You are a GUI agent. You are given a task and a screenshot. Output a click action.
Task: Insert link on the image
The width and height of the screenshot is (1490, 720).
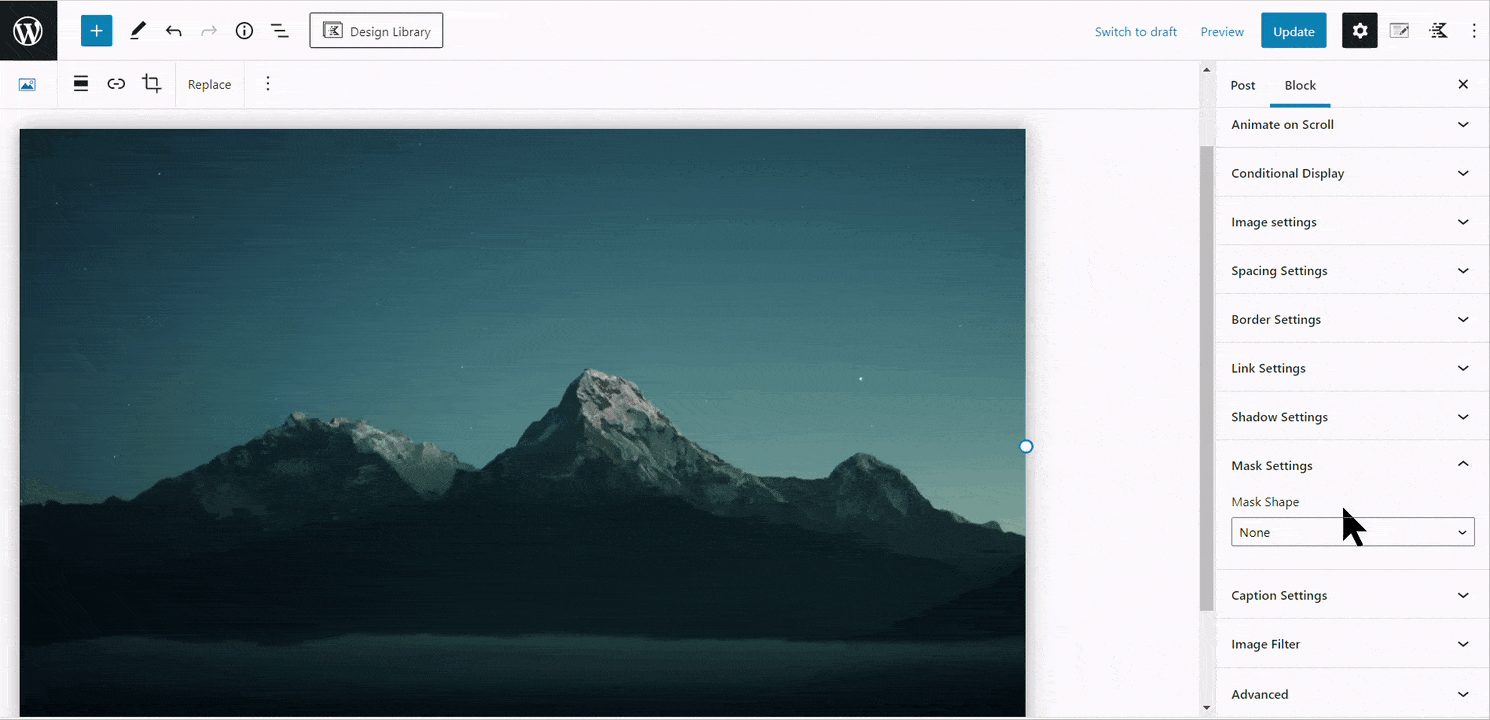point(116,84)
